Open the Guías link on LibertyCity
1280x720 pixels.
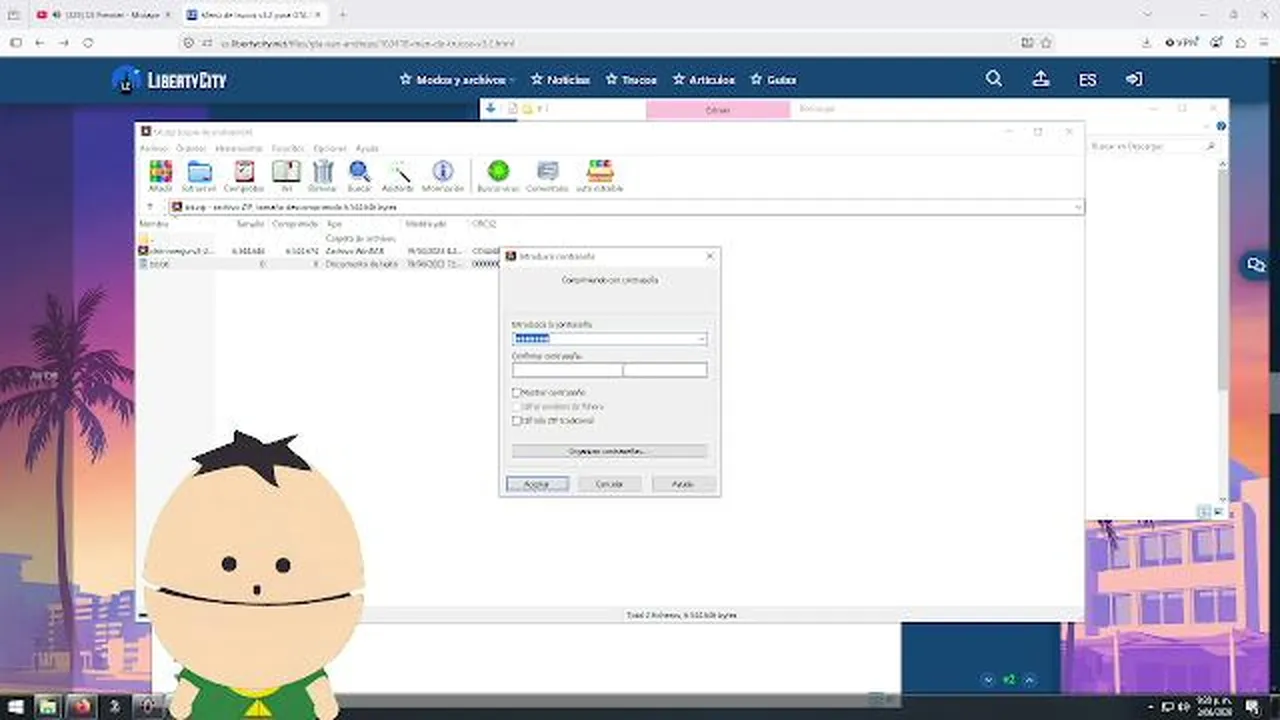point(773,80)
